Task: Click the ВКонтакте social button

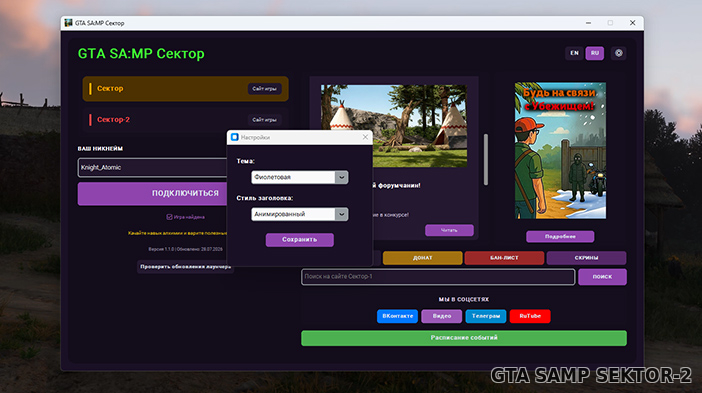Action: click(x=398, y=316)
